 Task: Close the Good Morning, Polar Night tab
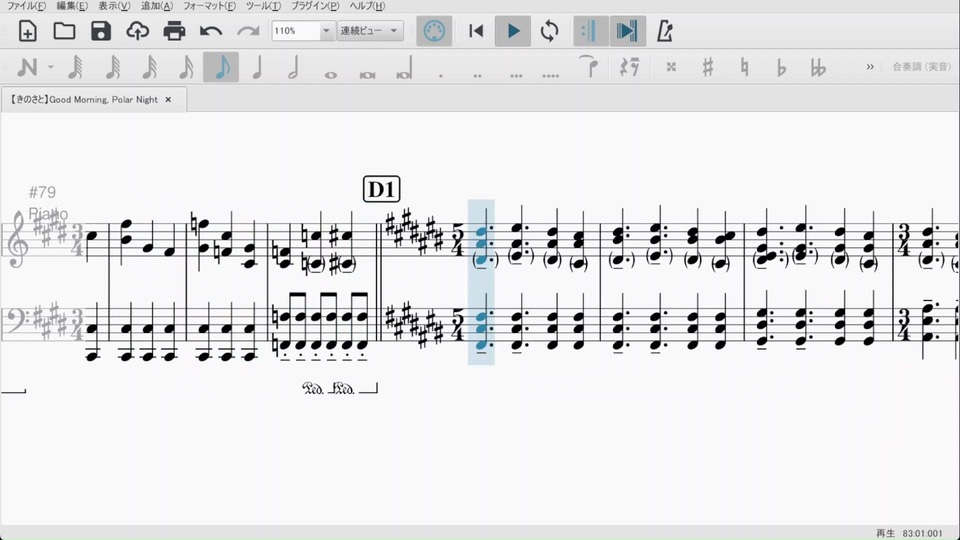click(168, 99)
